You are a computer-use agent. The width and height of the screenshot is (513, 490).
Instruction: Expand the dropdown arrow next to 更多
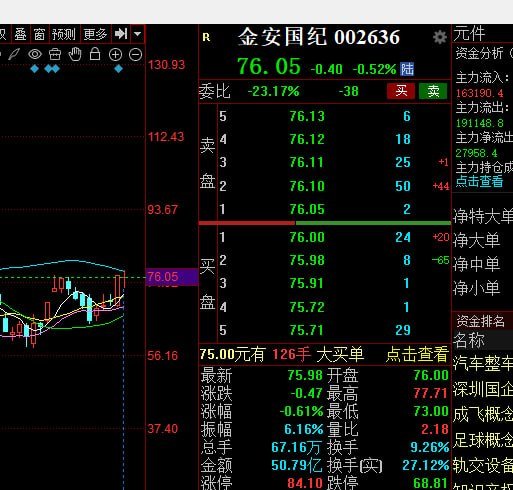click(x=138, y=34)
